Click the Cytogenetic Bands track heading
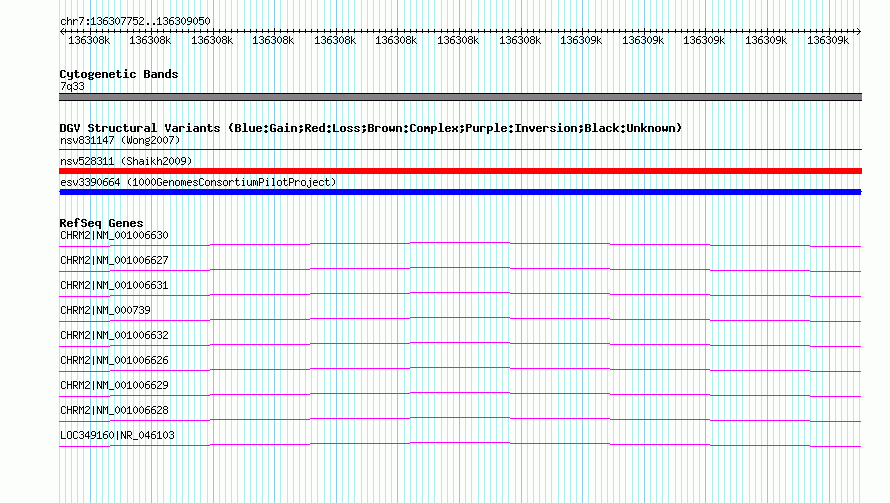The height and width of the screenshot is (503, 890). point(119,74)
